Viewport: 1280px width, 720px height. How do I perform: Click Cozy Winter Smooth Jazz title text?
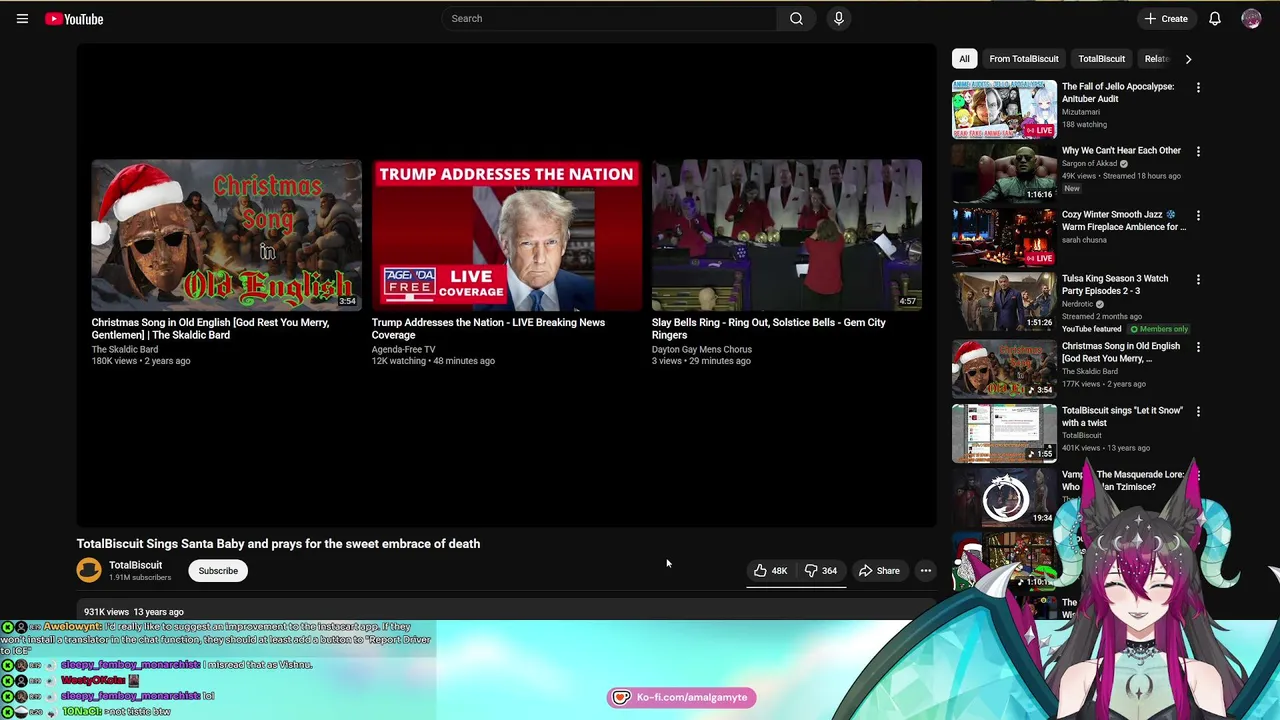click(1124, 221)
